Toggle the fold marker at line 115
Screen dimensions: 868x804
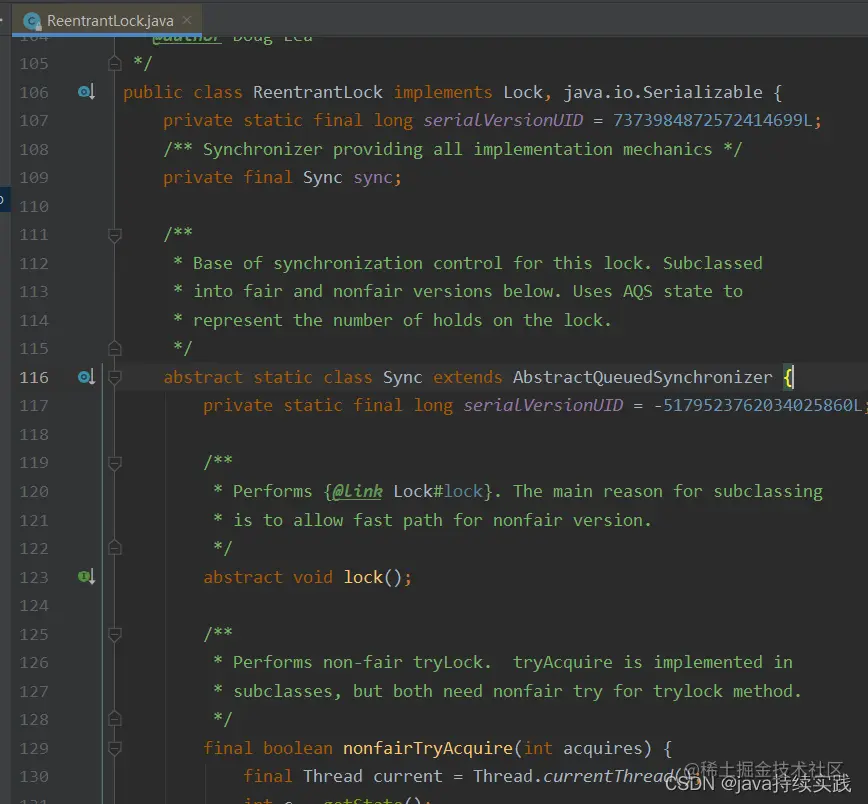click(x=115, y=349)
